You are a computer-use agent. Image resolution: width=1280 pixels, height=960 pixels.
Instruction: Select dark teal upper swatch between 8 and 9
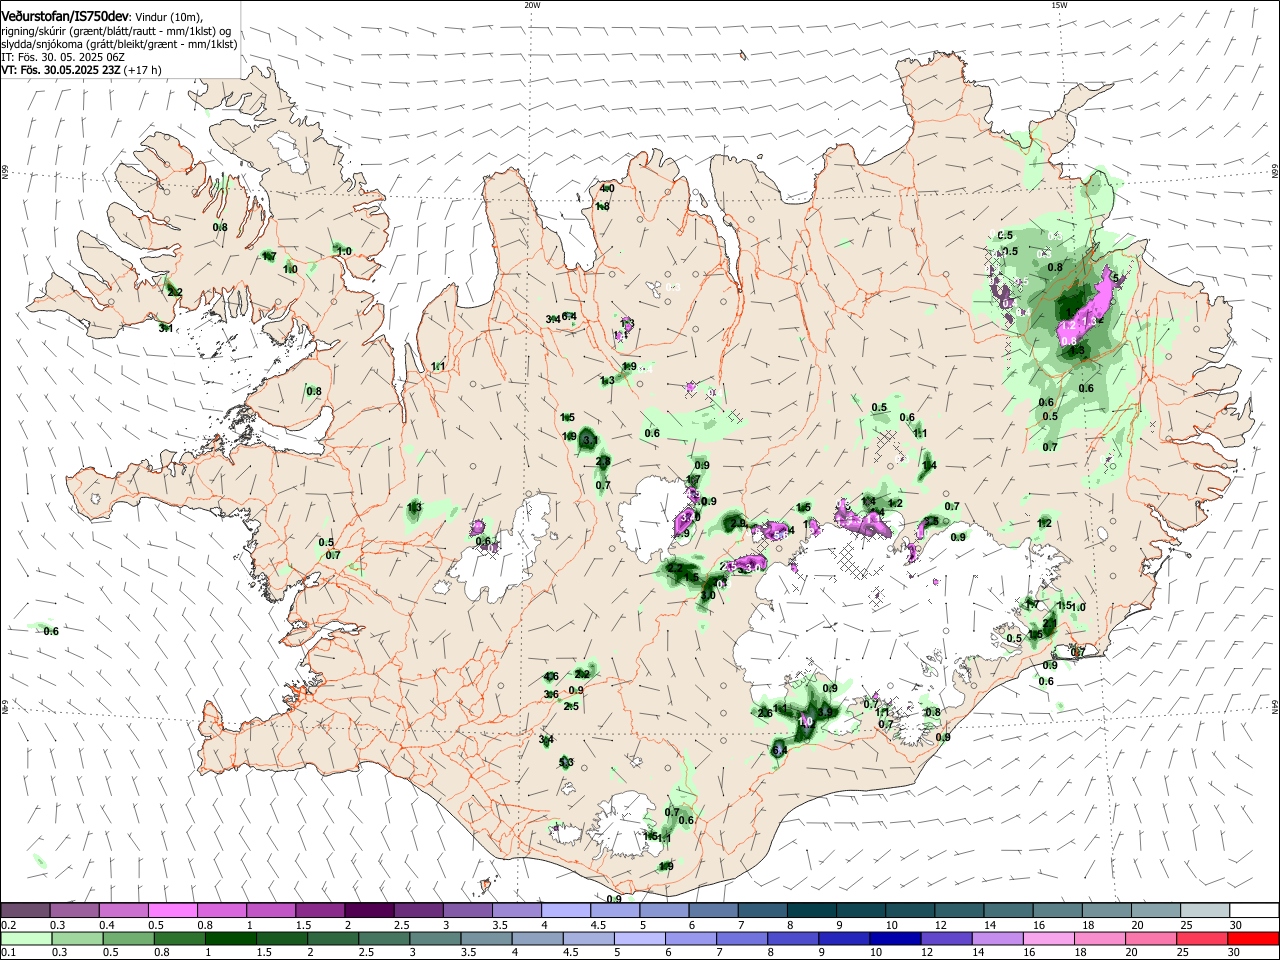click(811, 911)
